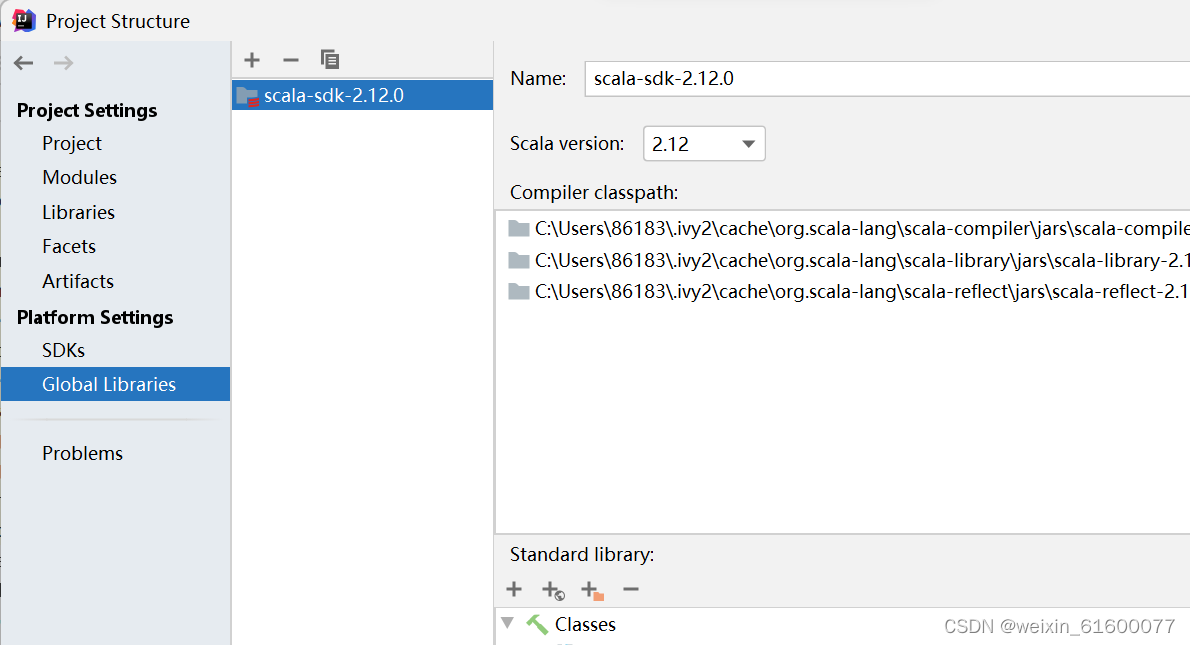Click the IntelliJ IDEA logo icon

click(x=24, y=20)
